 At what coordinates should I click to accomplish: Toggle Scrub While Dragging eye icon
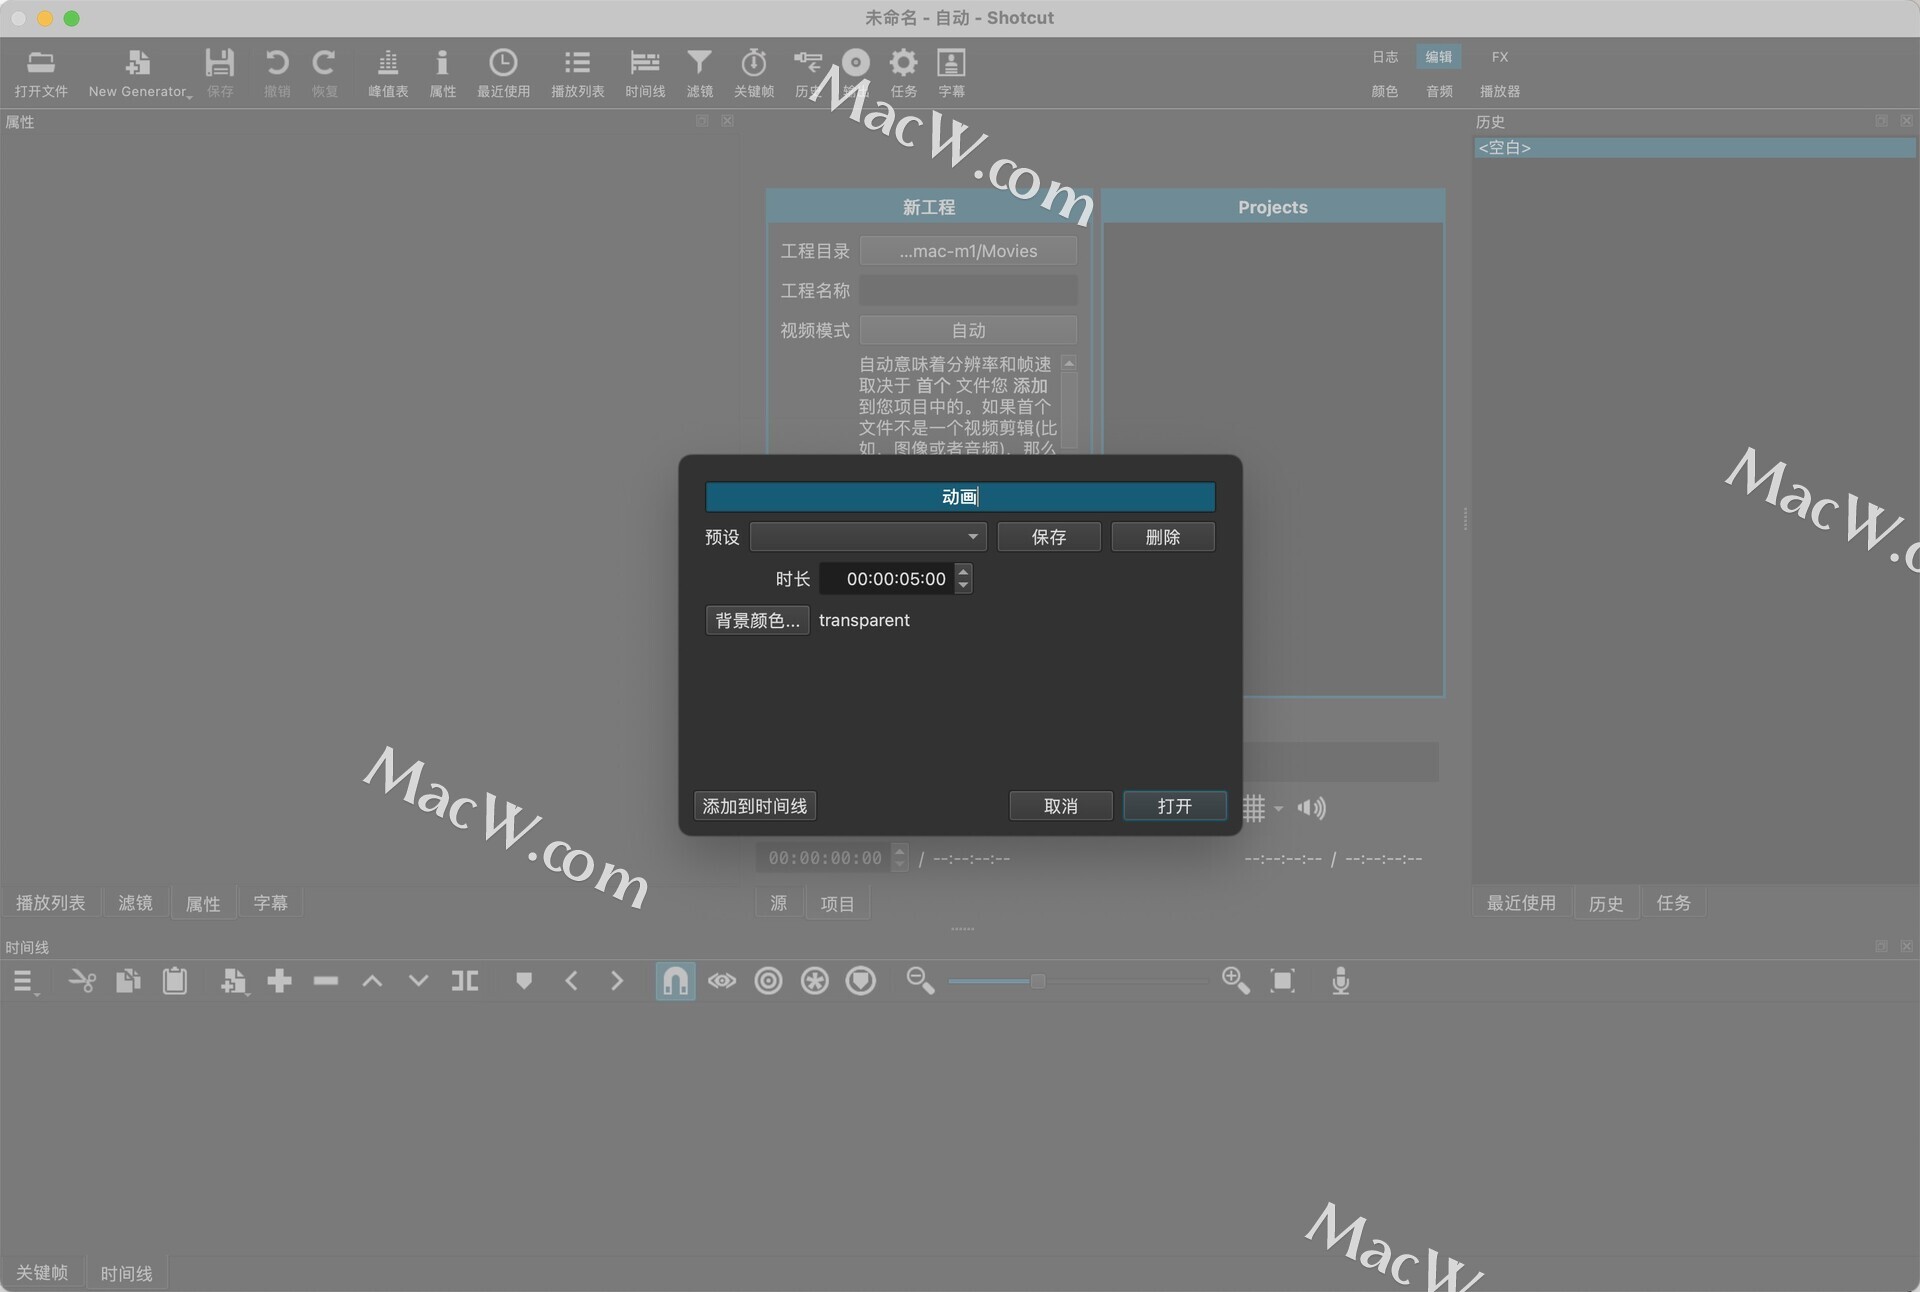[722, 981]
